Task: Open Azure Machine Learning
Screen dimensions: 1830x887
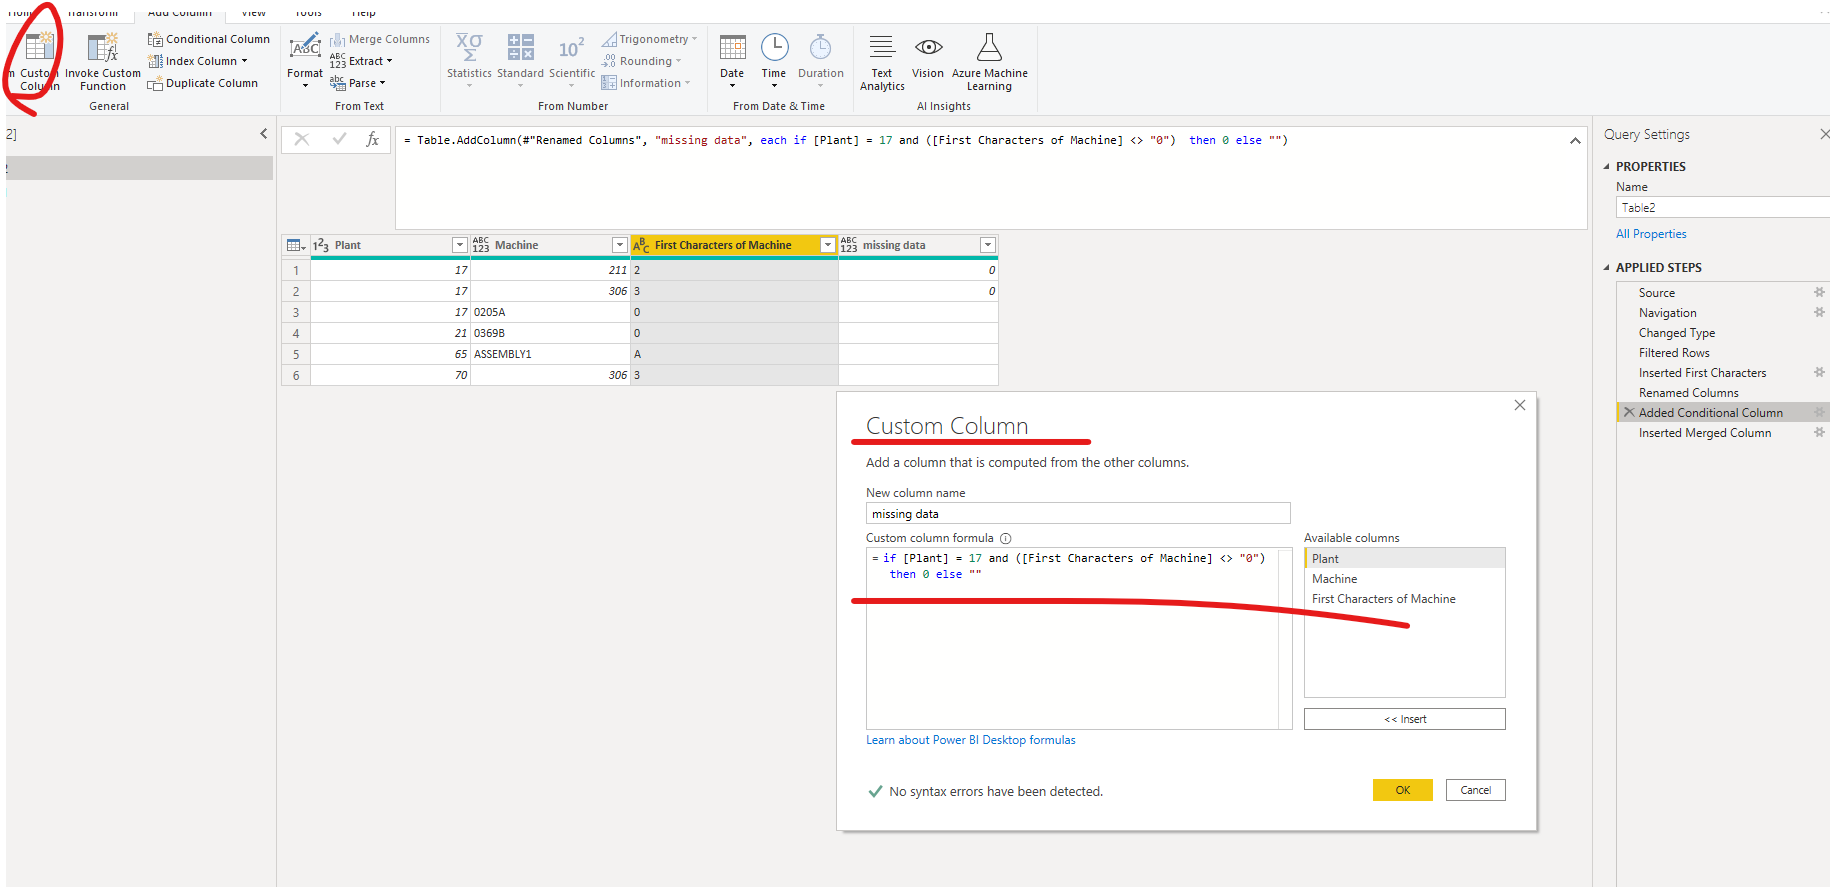Action: click(990, 62)
